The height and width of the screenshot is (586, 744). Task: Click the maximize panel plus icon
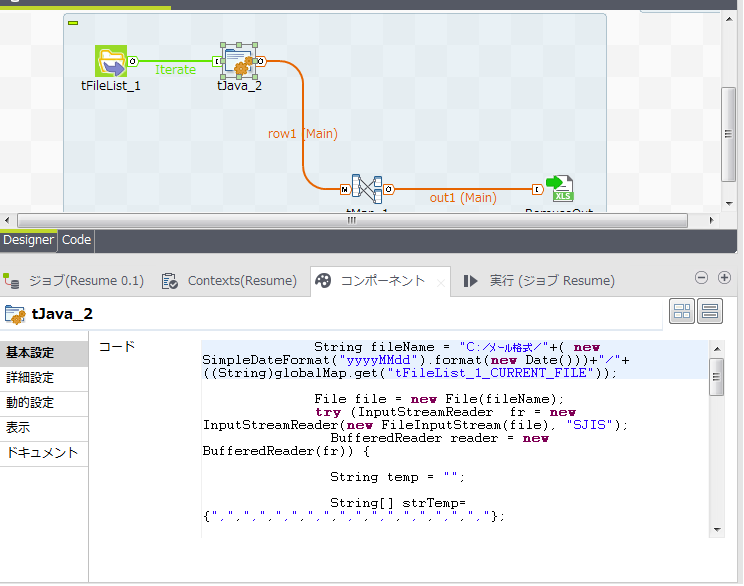tap(724, 278)
